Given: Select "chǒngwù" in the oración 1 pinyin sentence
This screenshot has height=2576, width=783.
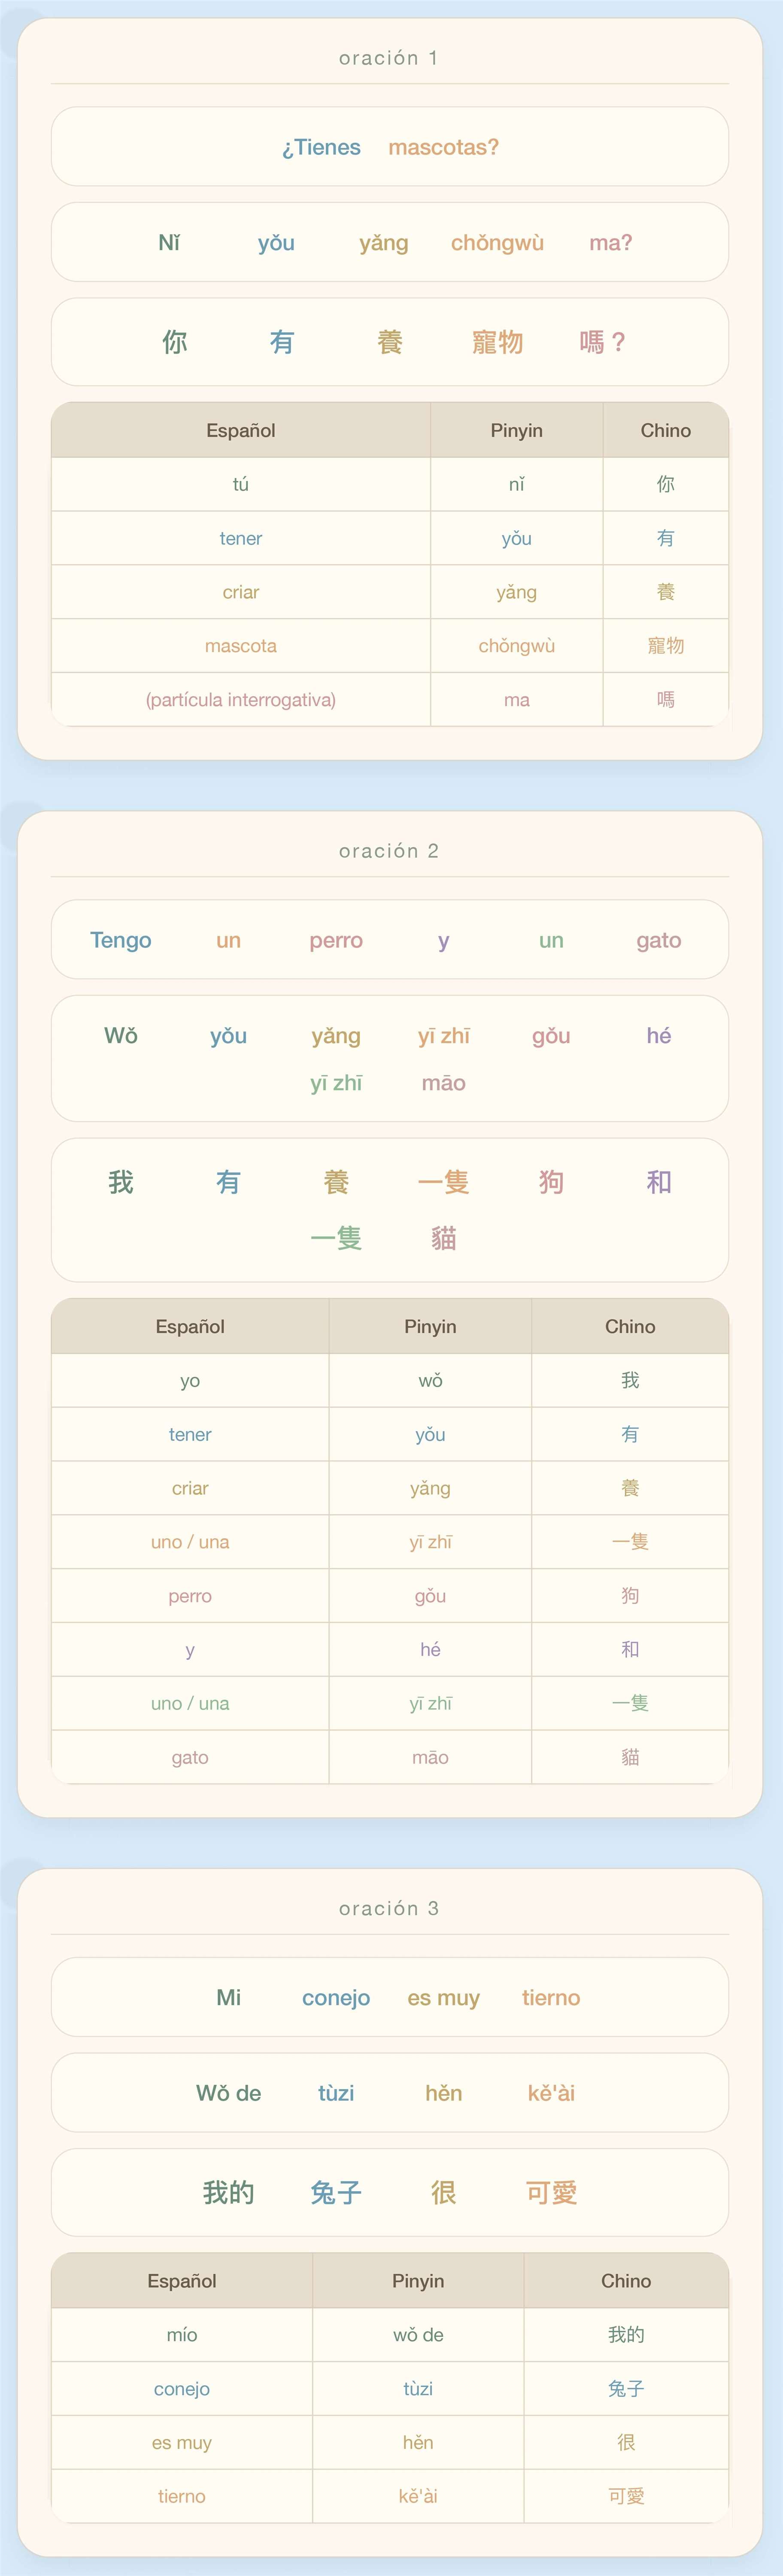Looking at the screenshot, I should pos(497,243).
